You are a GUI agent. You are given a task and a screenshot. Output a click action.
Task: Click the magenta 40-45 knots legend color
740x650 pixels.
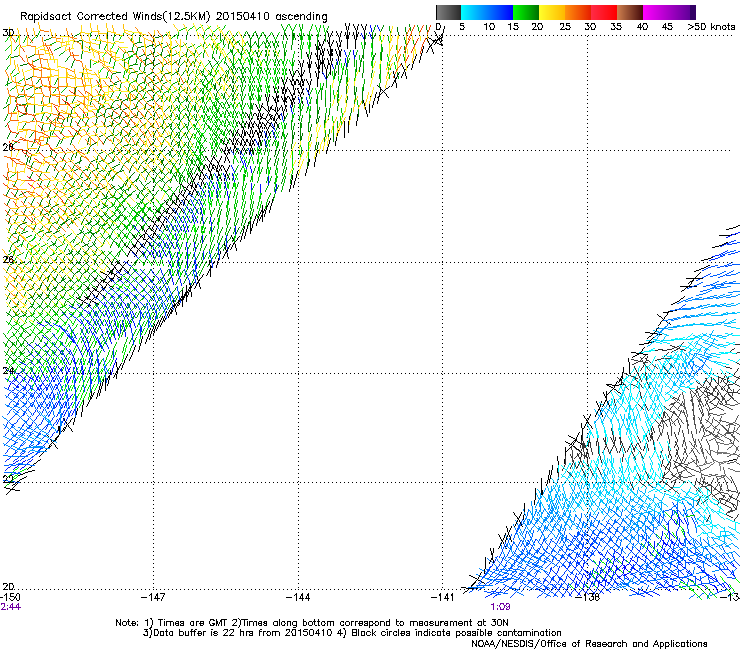click(x=656, y=12)
